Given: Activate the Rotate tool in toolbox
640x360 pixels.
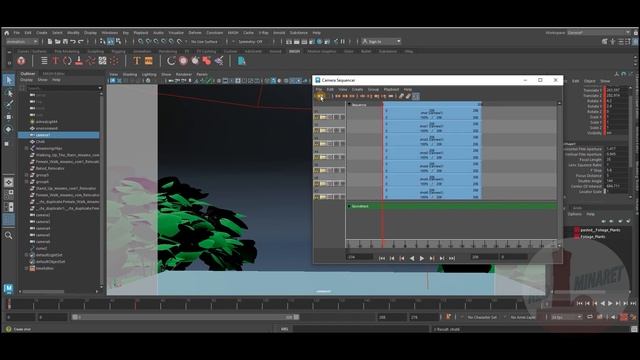Looking at the screenshot, I should [9, 129].
